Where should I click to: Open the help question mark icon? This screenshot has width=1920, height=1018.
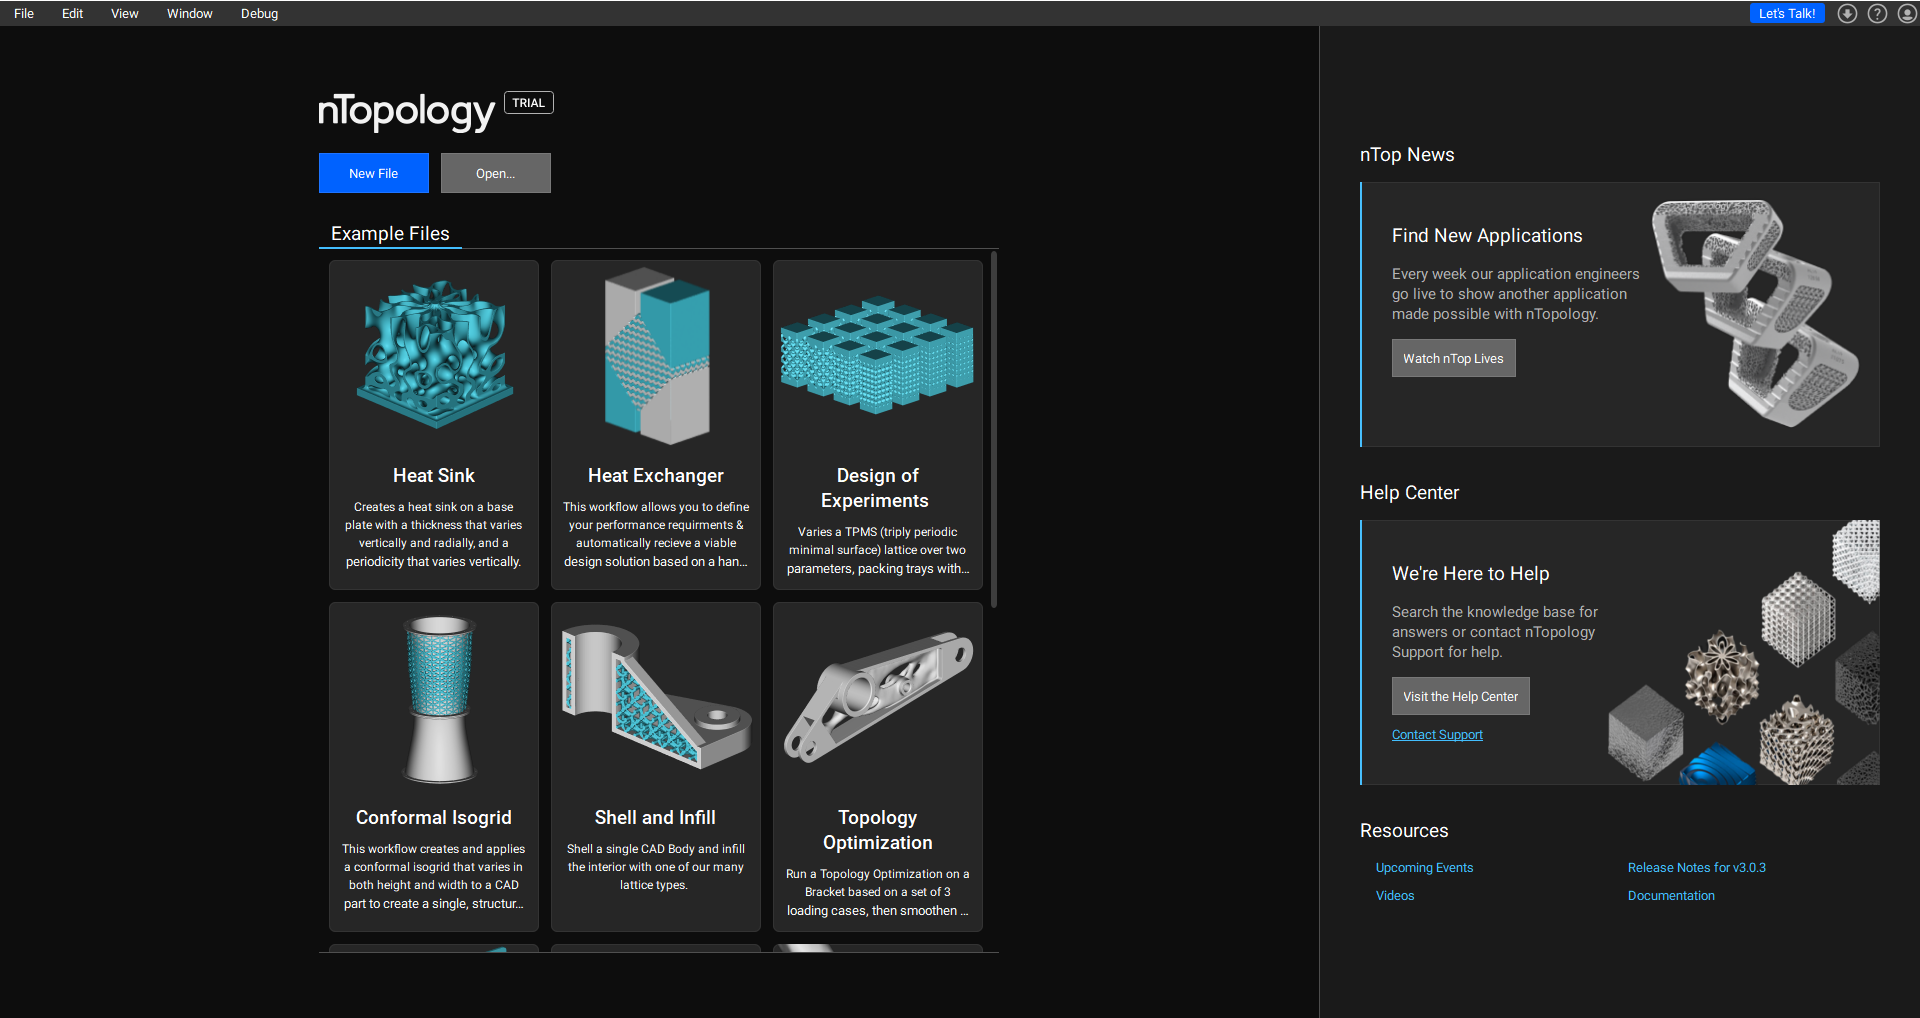point(1877,13)
